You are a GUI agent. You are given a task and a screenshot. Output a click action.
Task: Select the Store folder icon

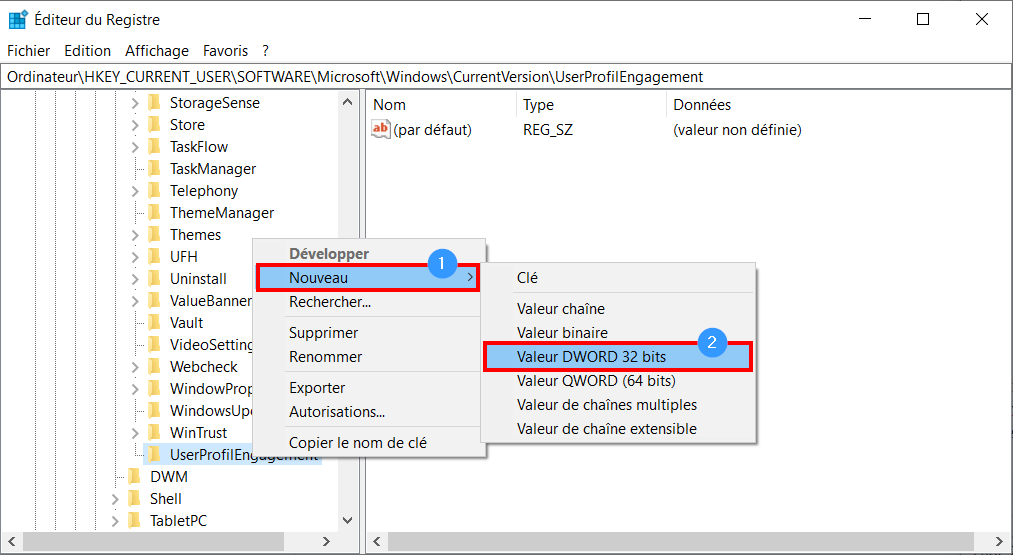[154, 125]
